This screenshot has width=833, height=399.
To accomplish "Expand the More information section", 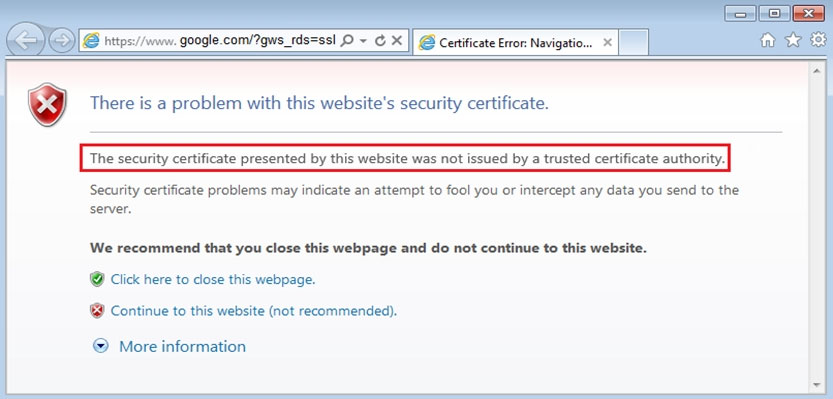I will (x=182, y=346).
